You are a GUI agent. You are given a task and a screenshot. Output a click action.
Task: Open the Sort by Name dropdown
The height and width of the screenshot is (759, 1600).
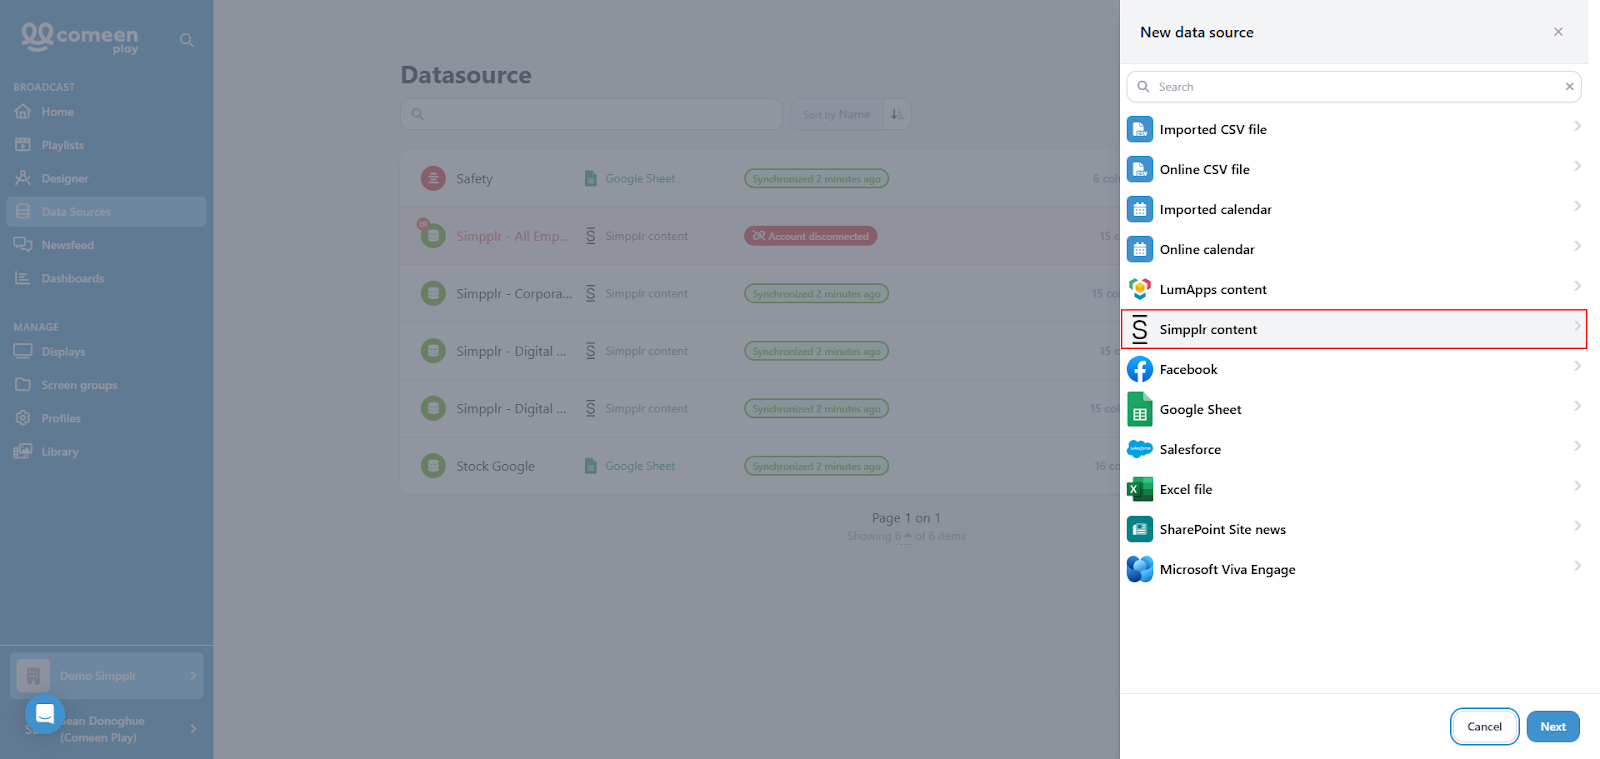click(837, 114)
